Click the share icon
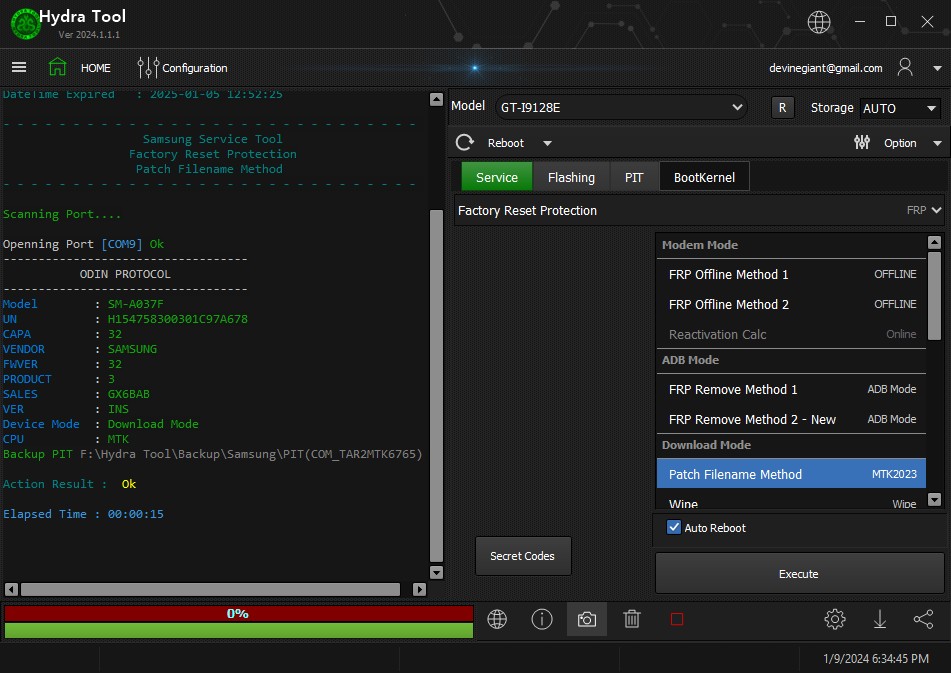Screen dimensions: 951x673 pyautogui.click(x=924, y=619)
